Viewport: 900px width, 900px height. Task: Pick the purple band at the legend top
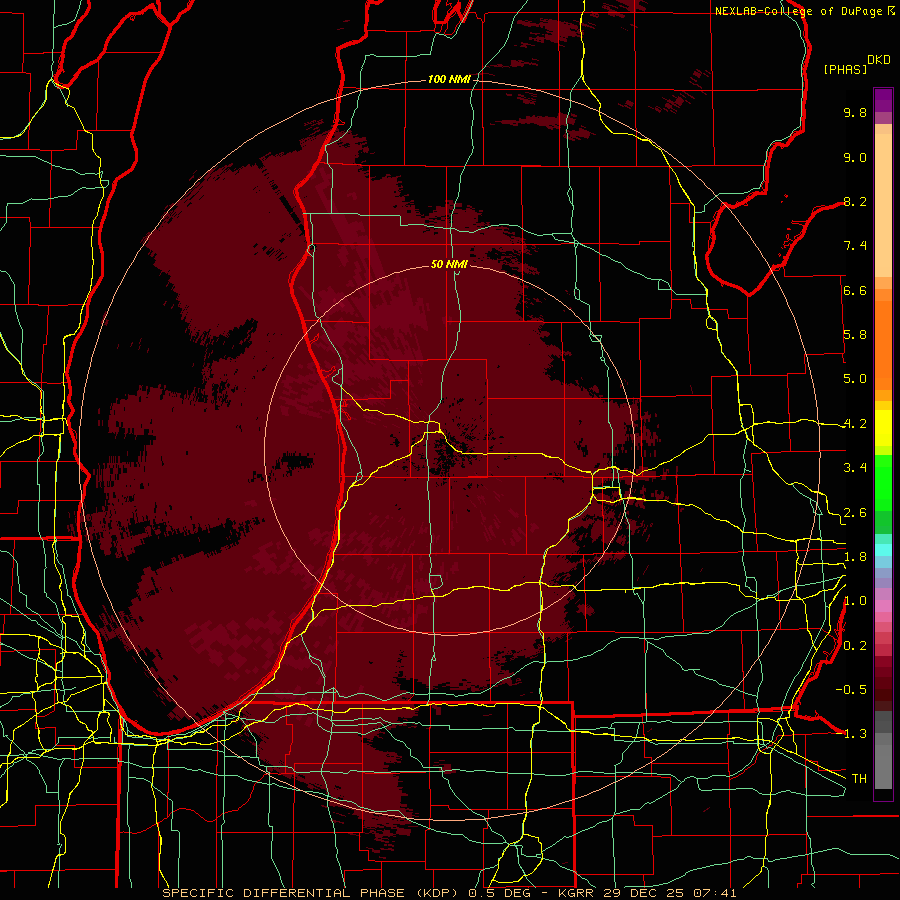pyautogui.click(x=883, y=100)
